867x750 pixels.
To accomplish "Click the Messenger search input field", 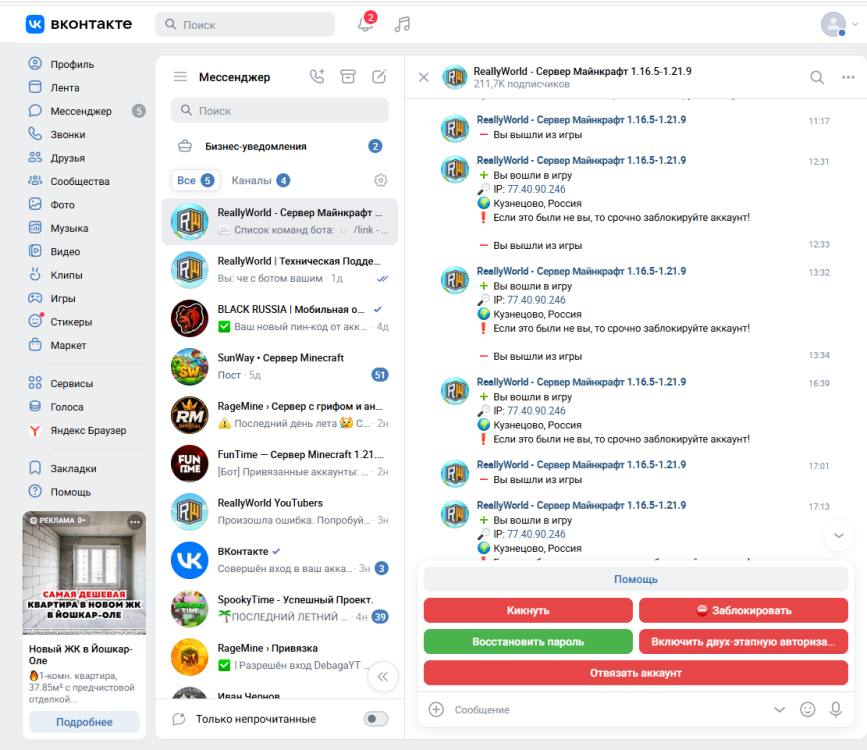I will [280, 111].
